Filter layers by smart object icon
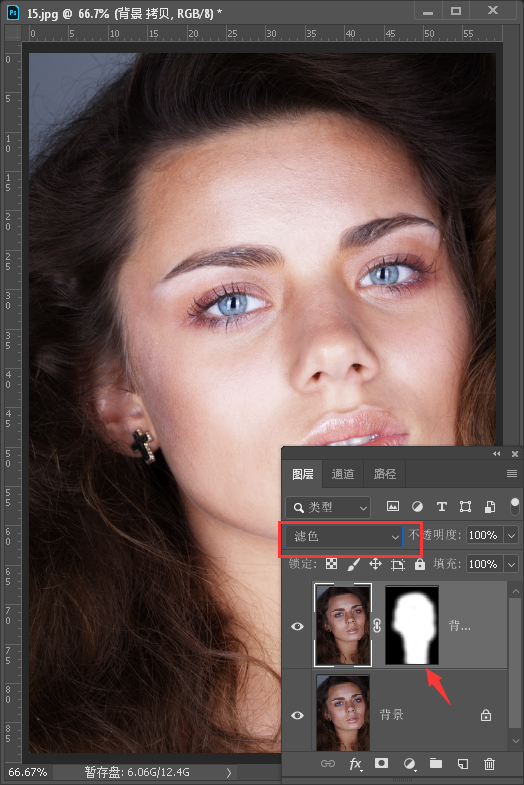The width and height of the screenshot is (524, 785). [490, 507]
